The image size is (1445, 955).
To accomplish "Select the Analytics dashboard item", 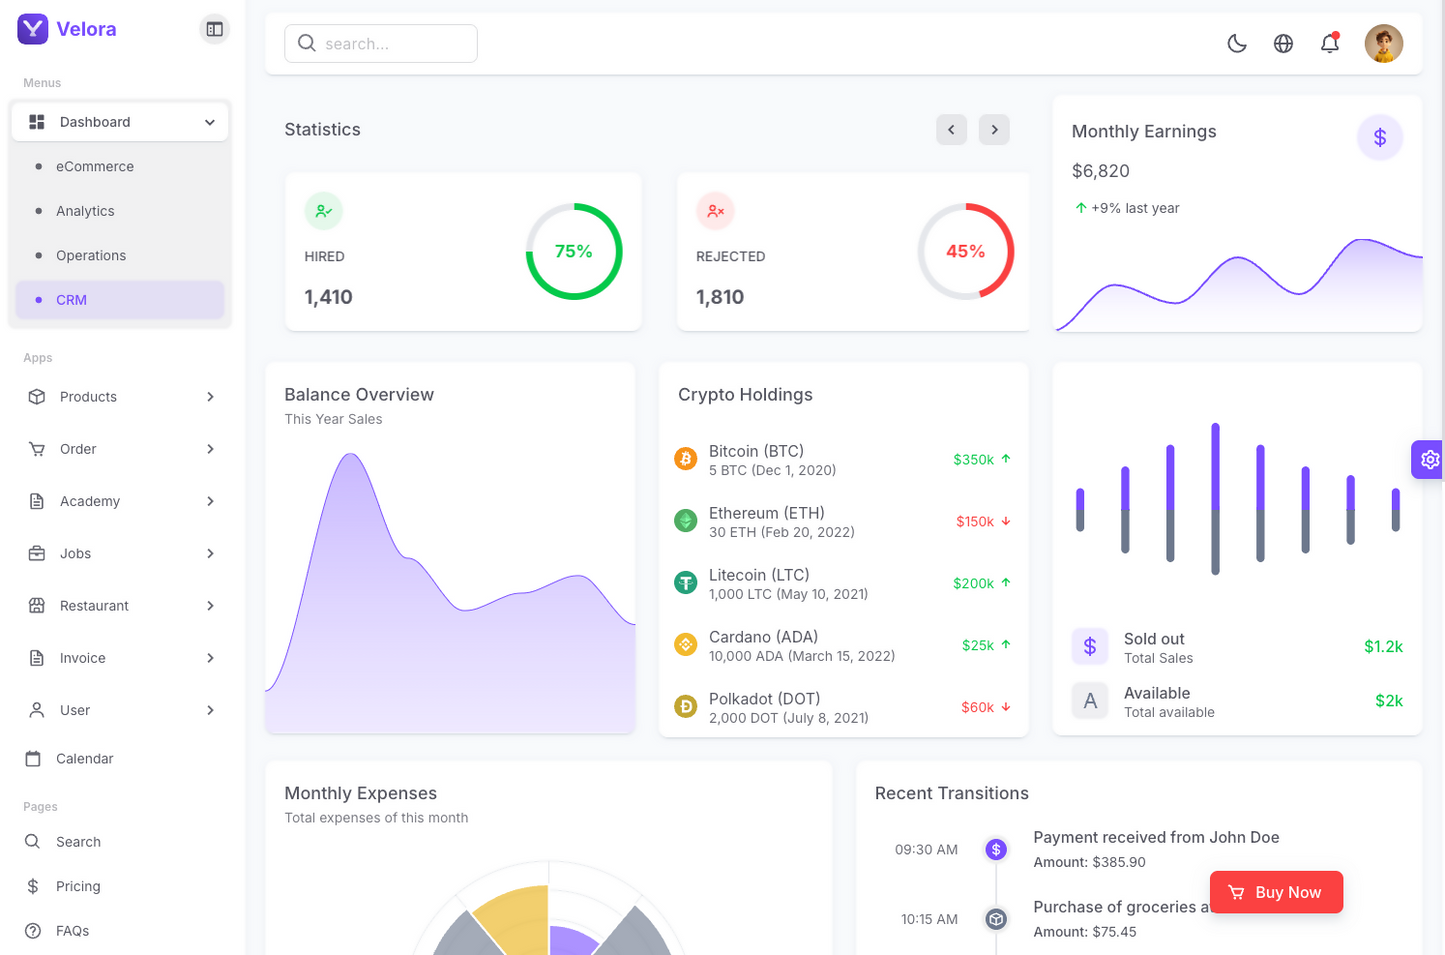I will 85,211.
